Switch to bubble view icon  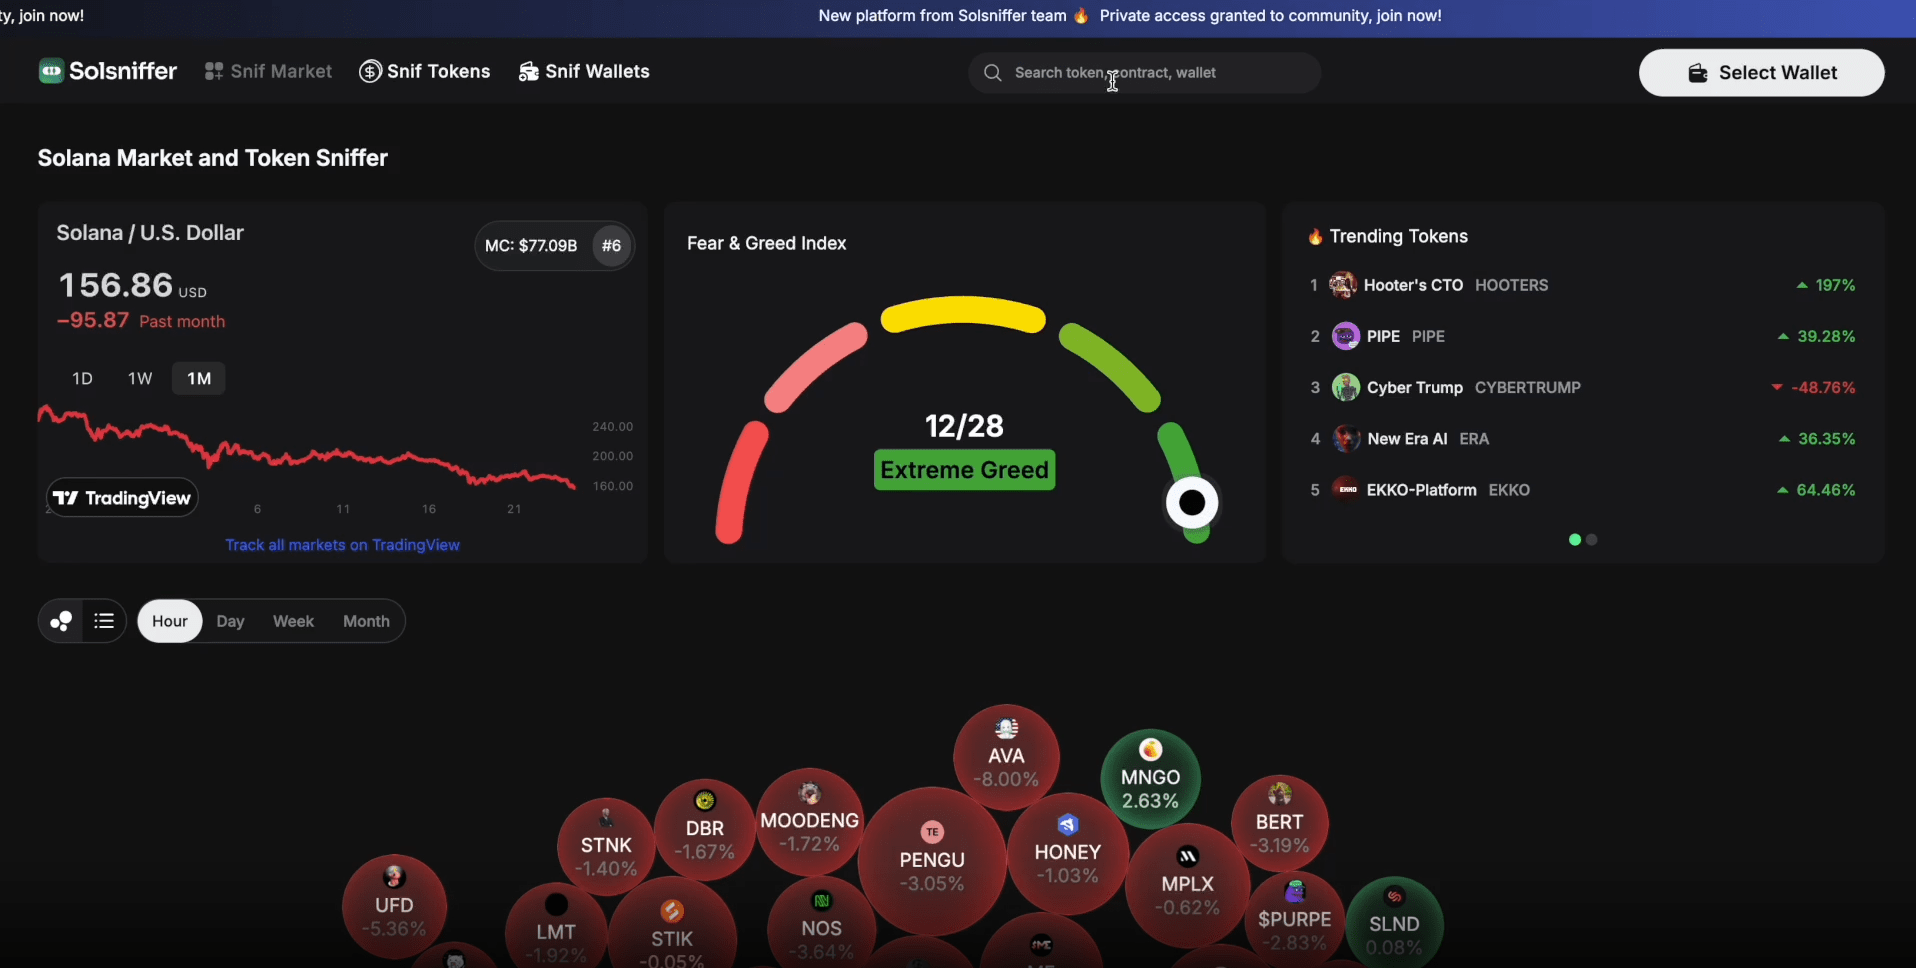[61, 621]
